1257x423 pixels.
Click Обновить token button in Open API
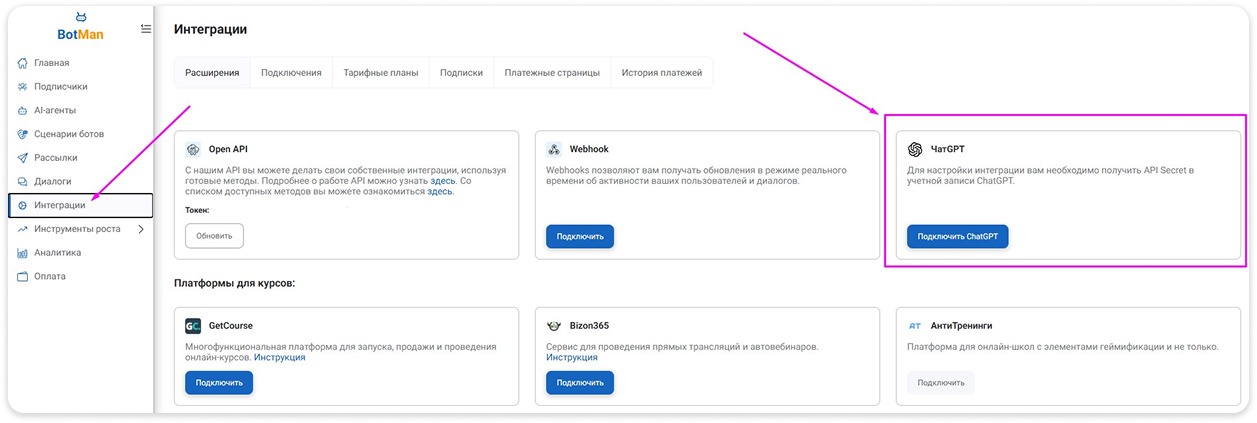pyautogui.click(x=214, y=236)
